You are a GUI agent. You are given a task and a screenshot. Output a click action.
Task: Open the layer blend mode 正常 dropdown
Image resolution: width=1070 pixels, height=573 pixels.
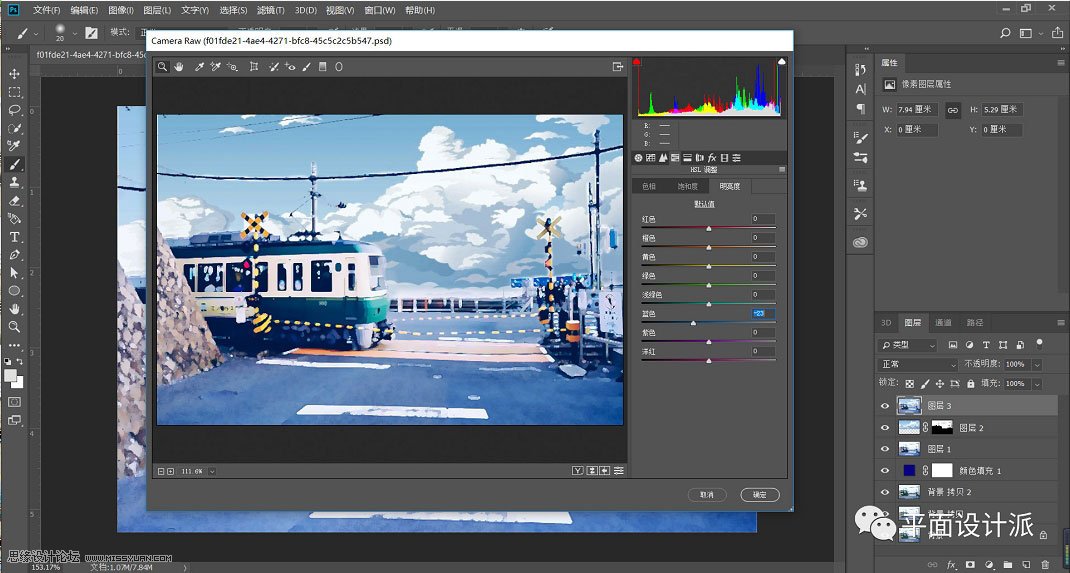919,364
